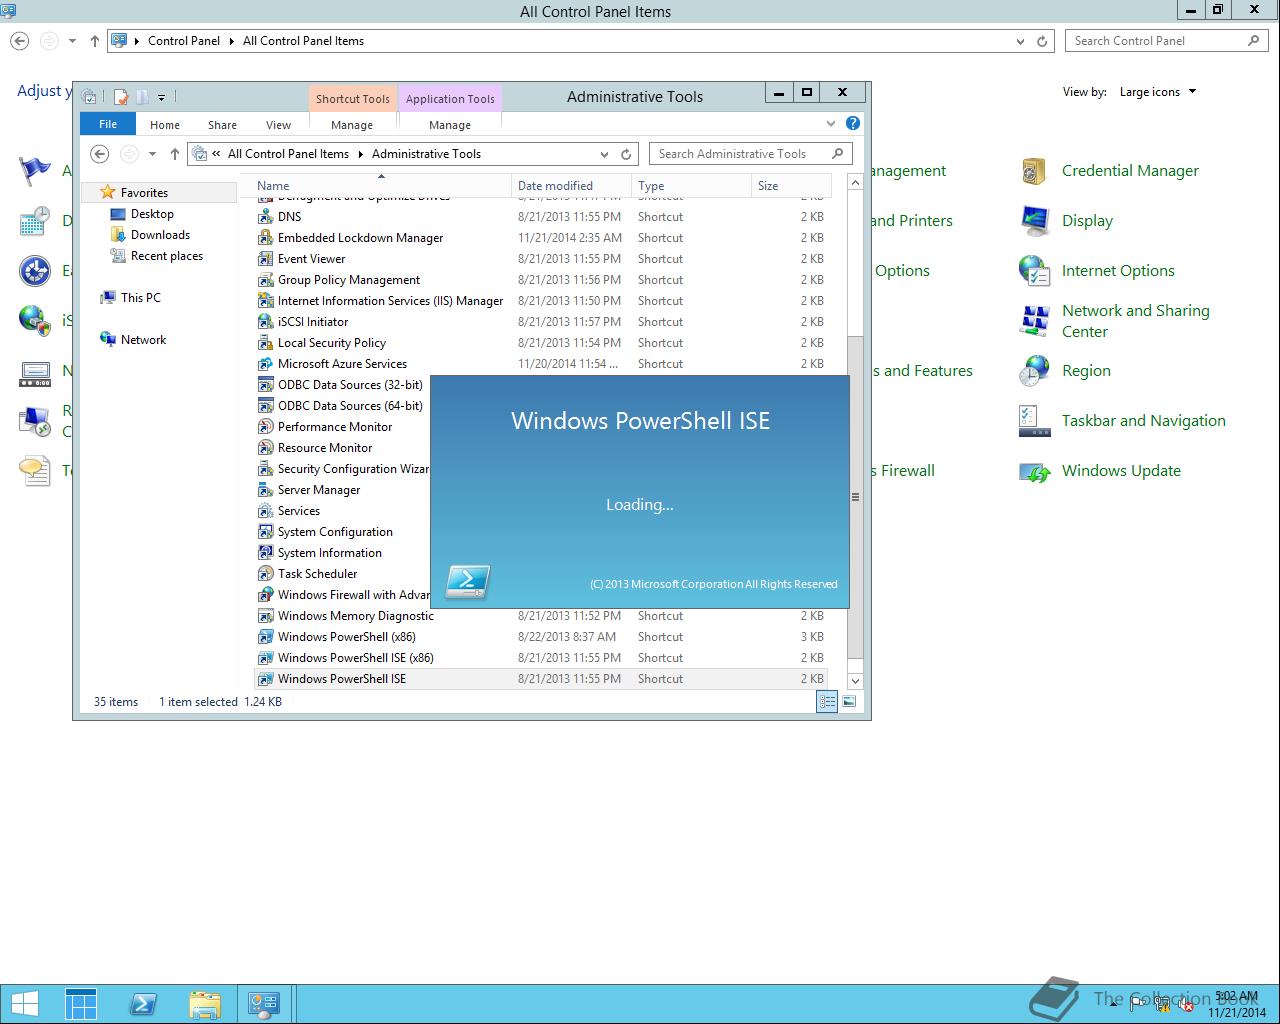Screen dimensions: 1280x1024
Task: Open Manage tab under Shortcut Tools
Action: pyautogui.click(x=352, y=125)
